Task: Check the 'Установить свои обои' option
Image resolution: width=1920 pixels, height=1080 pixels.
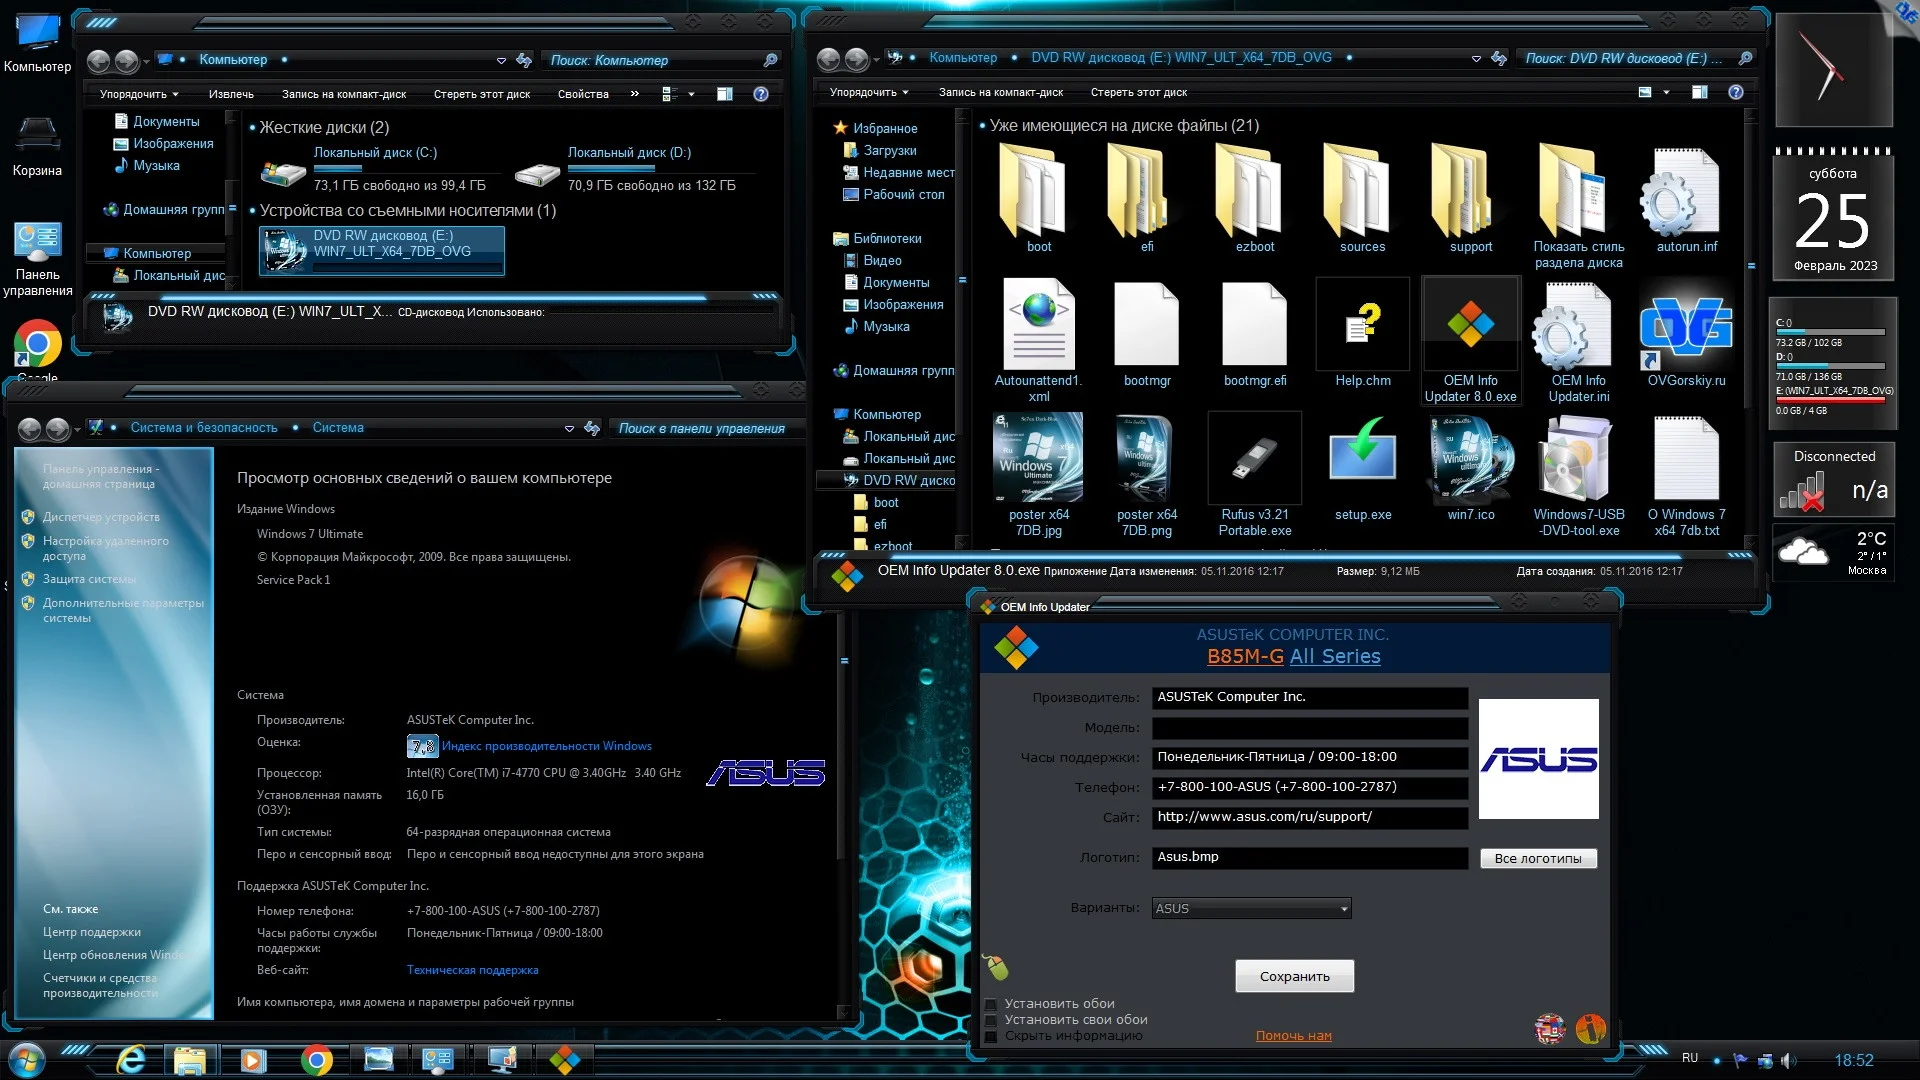Action: 991,1020
